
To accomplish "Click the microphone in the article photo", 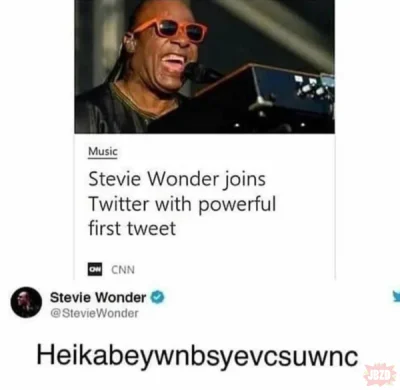I will [x=200, y=72].
